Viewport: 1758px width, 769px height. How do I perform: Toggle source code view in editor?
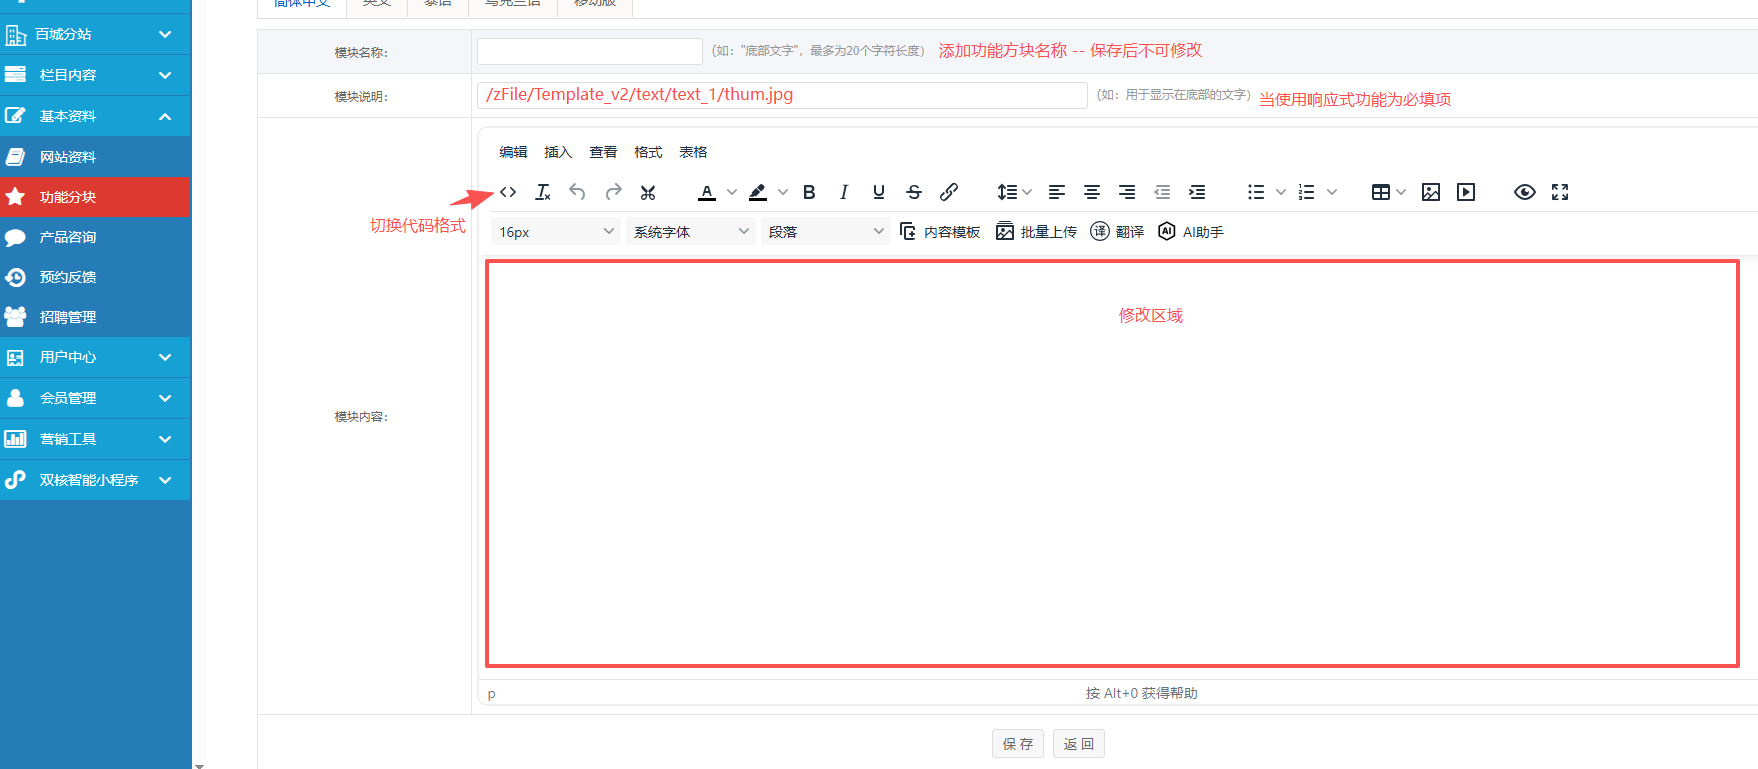(x=508, y=192)
